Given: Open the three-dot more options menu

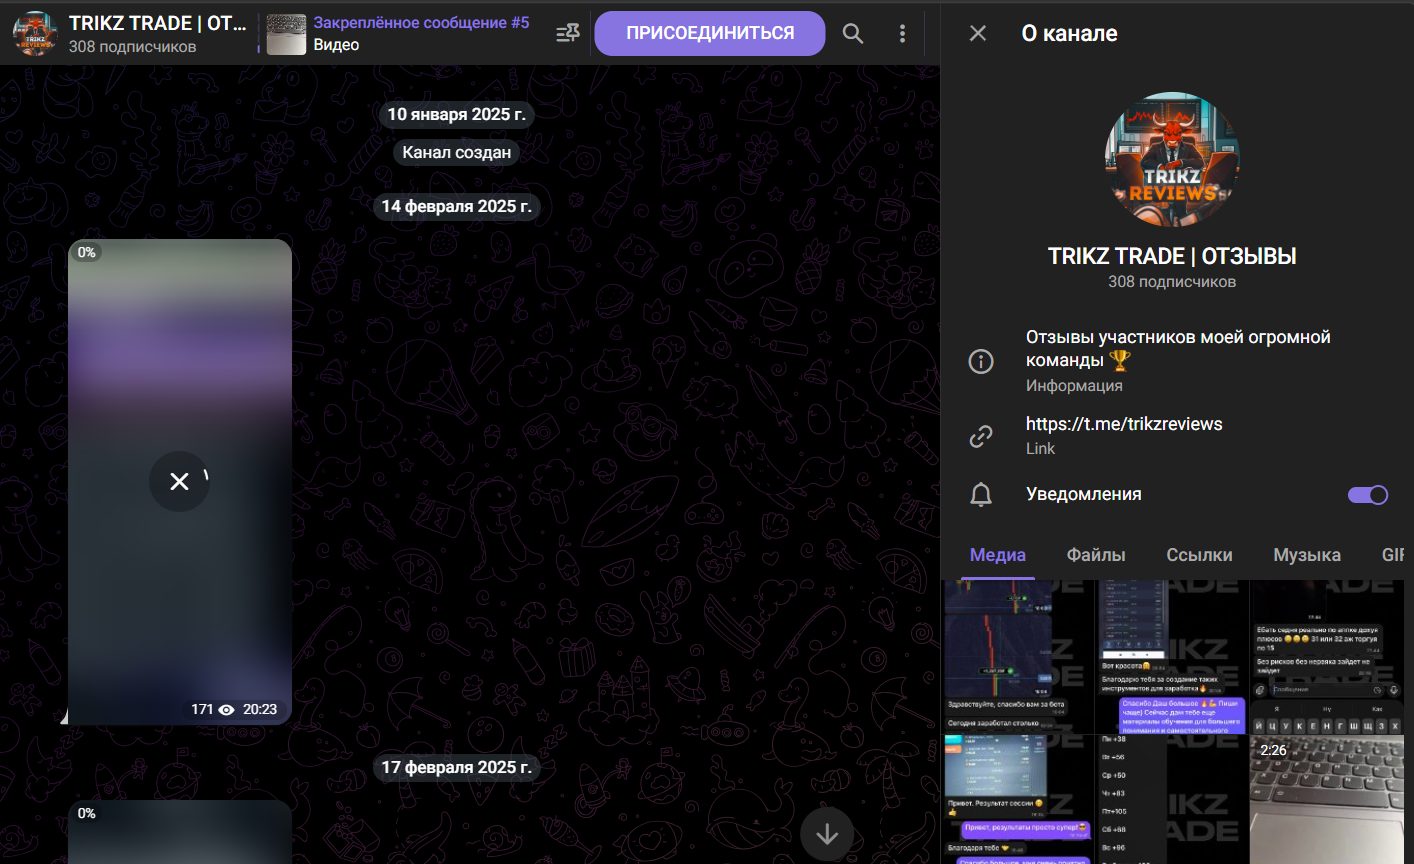Looking at the screenshot, I should [x=902, y=34].
